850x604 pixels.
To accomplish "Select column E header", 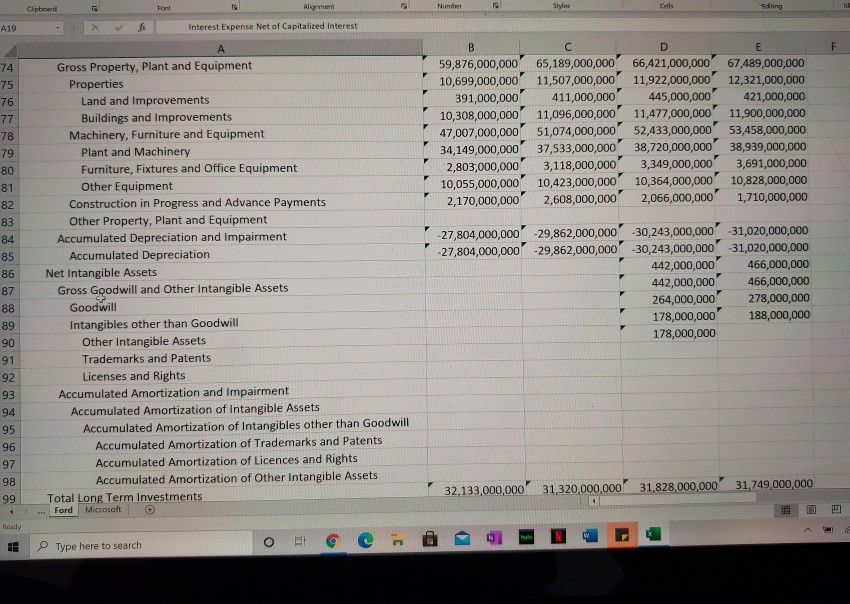I will (x=758, y=47).
